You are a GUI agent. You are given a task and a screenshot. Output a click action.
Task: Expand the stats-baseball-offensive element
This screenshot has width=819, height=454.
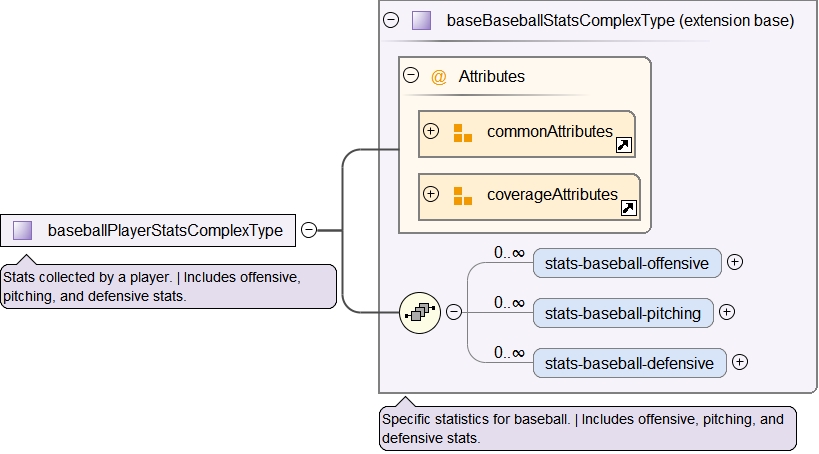click(735, 262)
